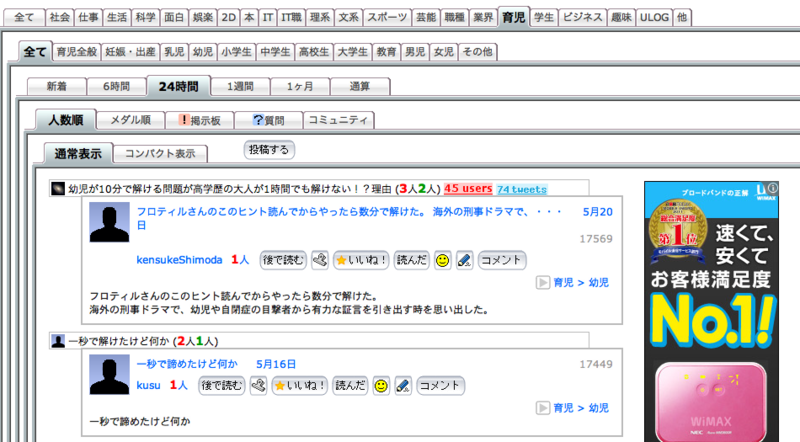Open the コミュニティ tab
This screenshot has width=800, height=442.
click(x=338, y=120)
